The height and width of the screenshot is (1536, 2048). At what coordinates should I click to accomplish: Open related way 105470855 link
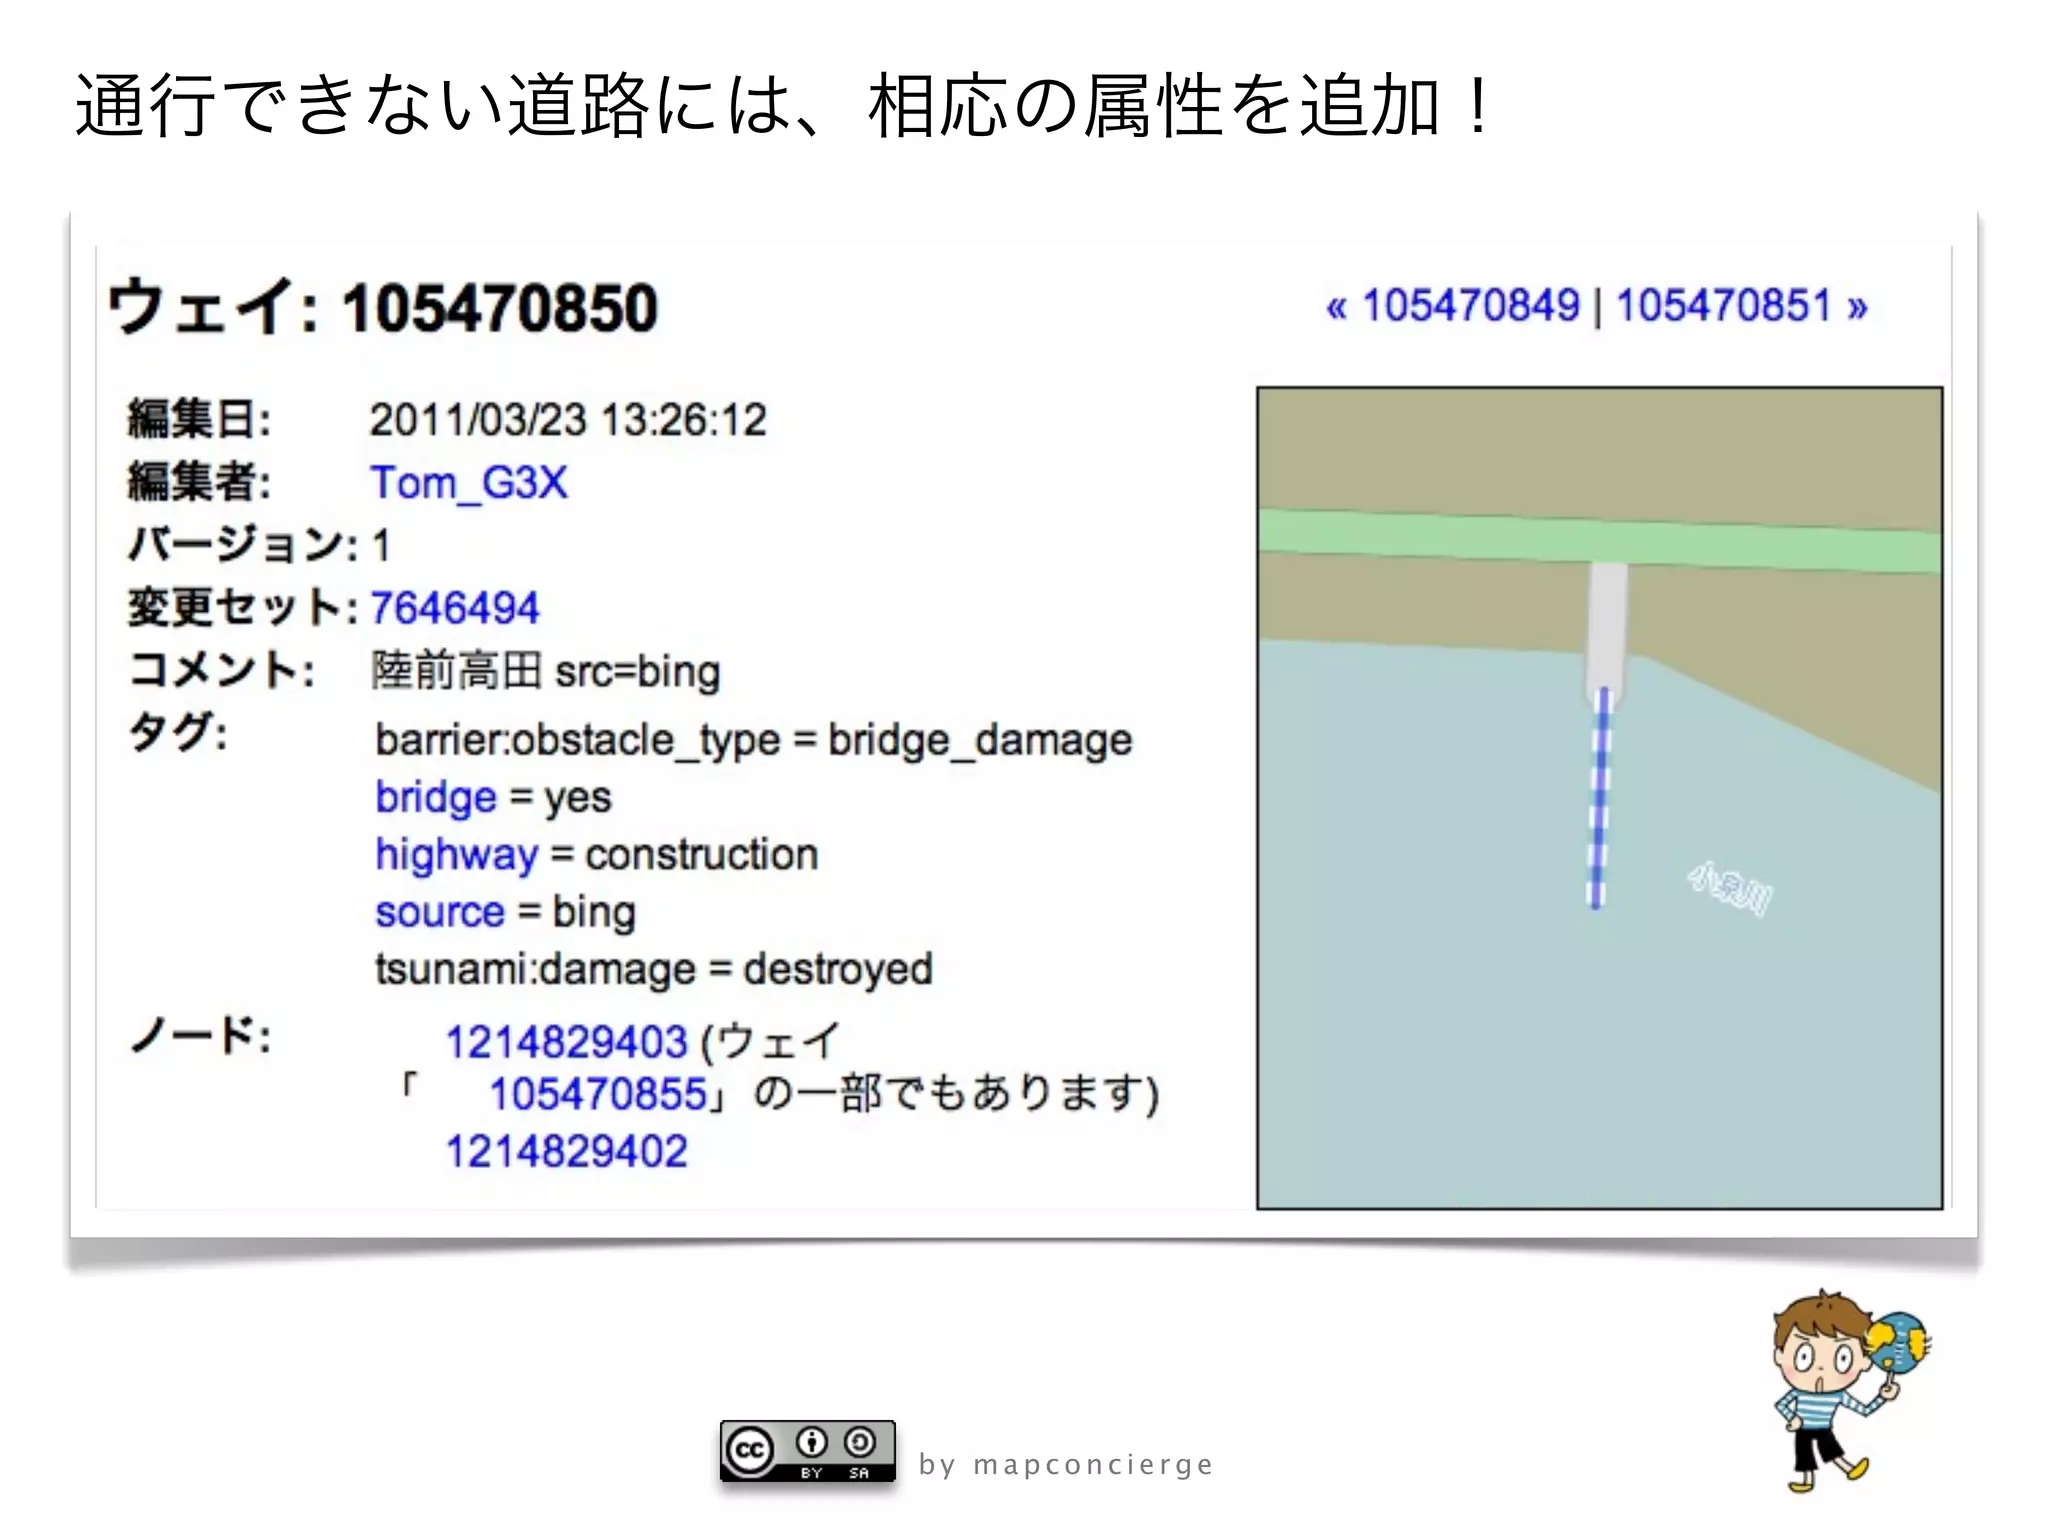click(598, 1094)
